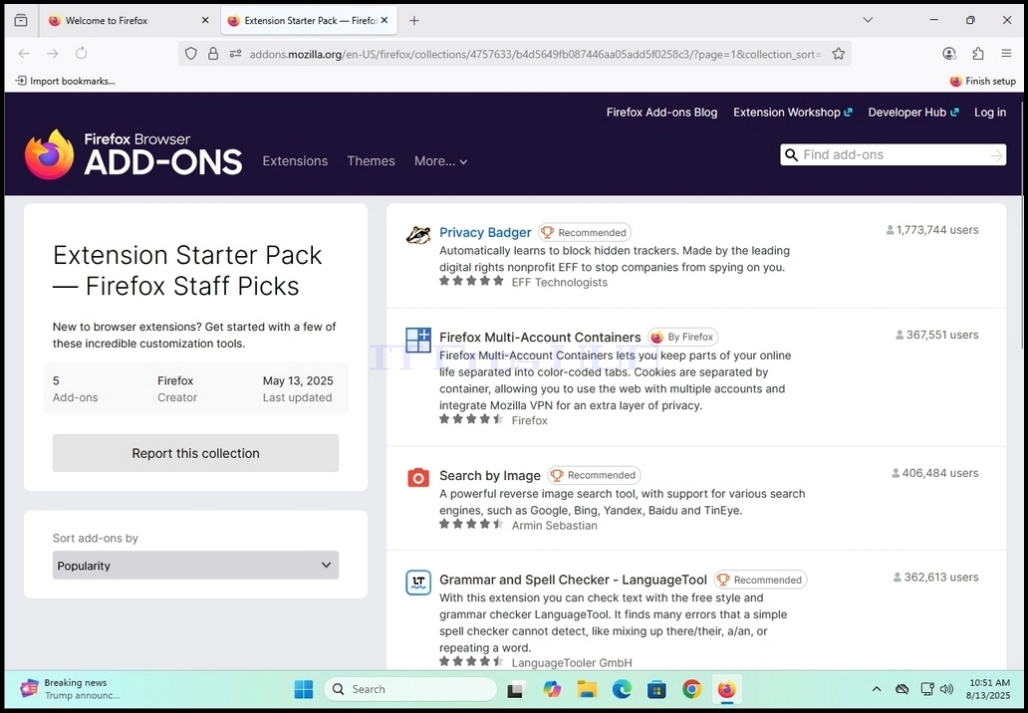Open Search by Image extension page
This screenshot has height=713, width=1028.
pos(490,476)
